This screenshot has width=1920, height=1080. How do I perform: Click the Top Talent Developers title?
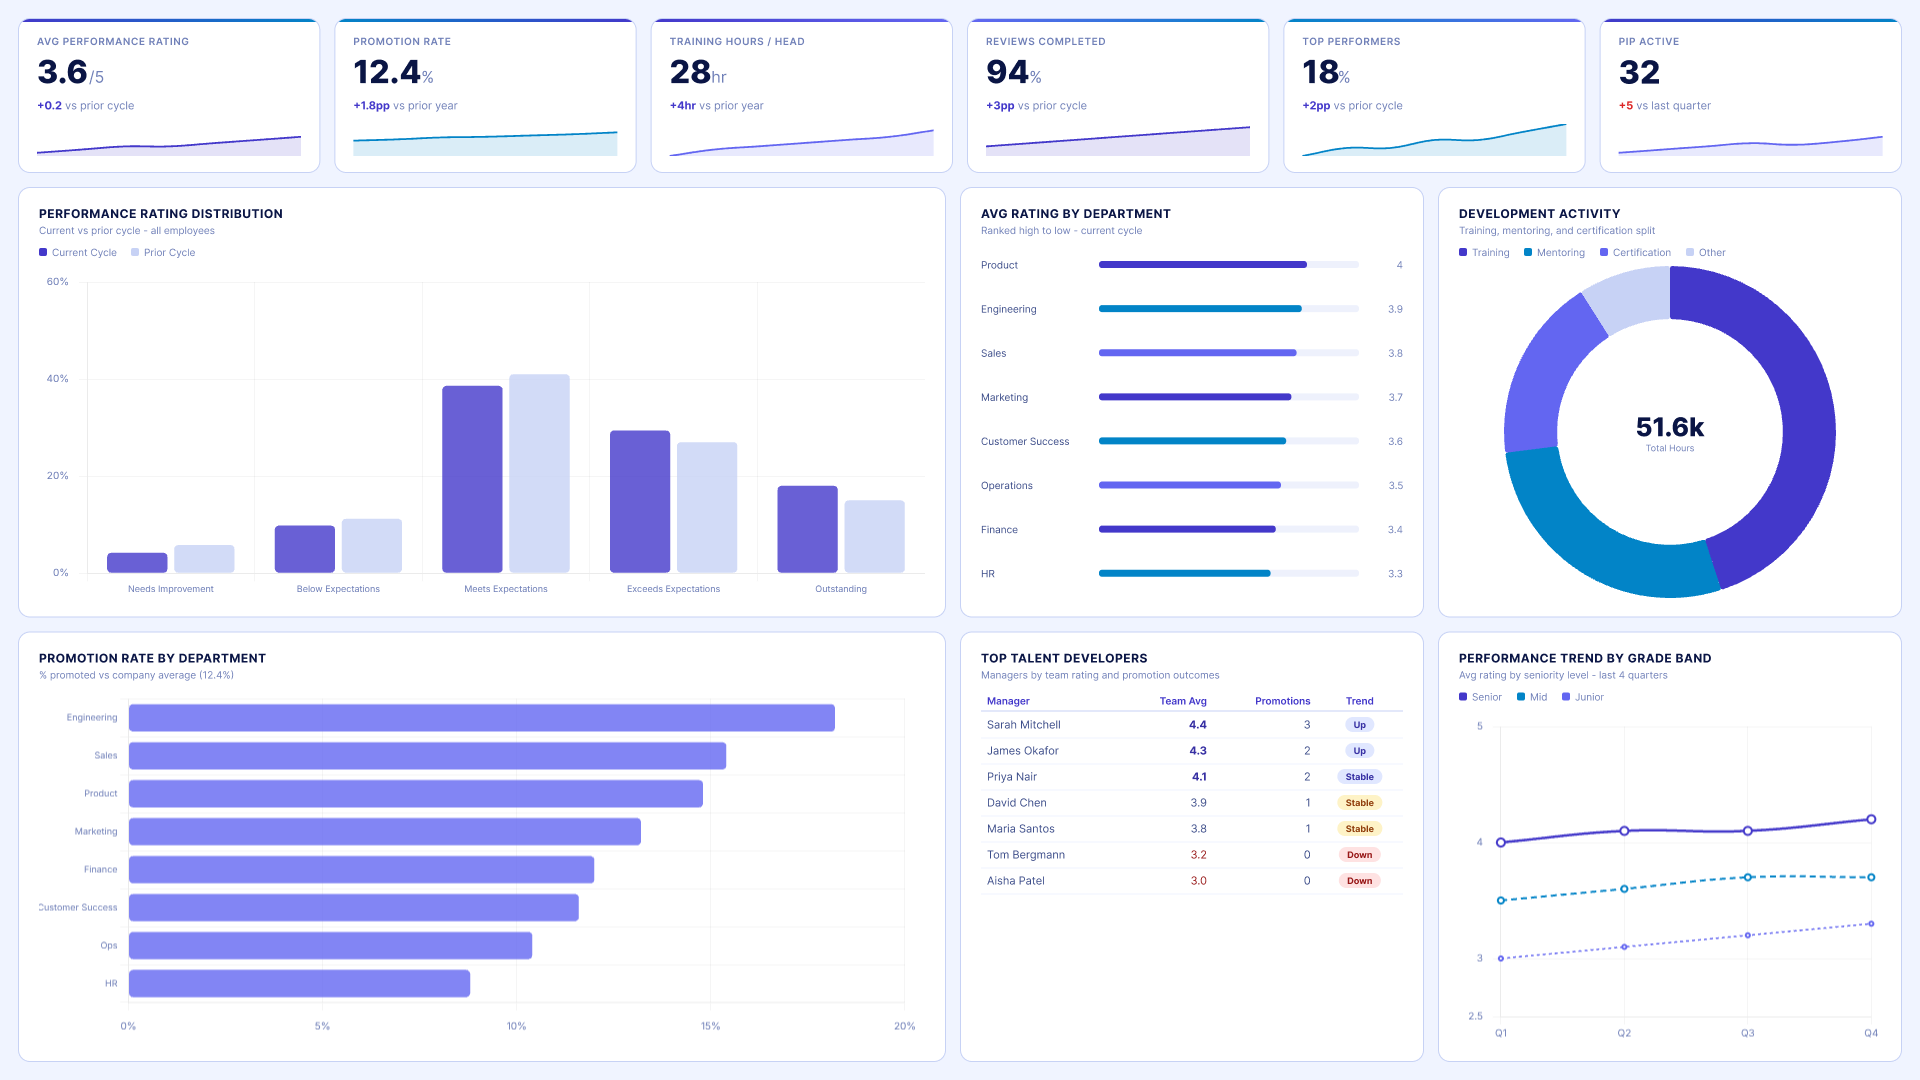[x=1064, y=658]
